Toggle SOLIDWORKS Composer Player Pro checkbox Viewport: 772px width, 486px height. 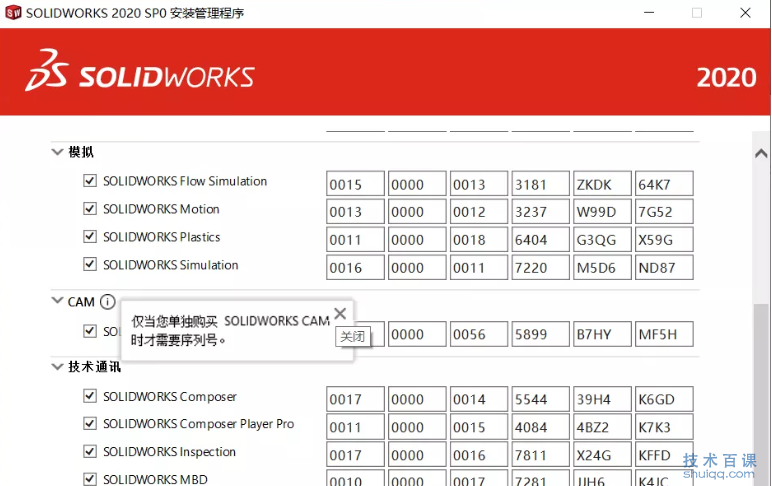[x=90, y=423]
